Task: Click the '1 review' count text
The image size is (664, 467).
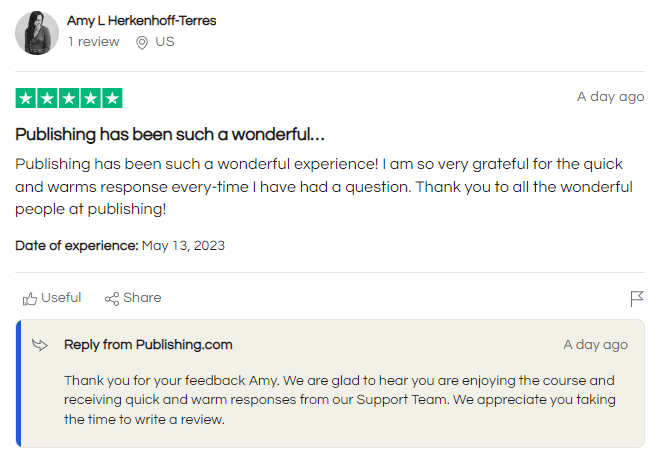Action: (93, 42)
